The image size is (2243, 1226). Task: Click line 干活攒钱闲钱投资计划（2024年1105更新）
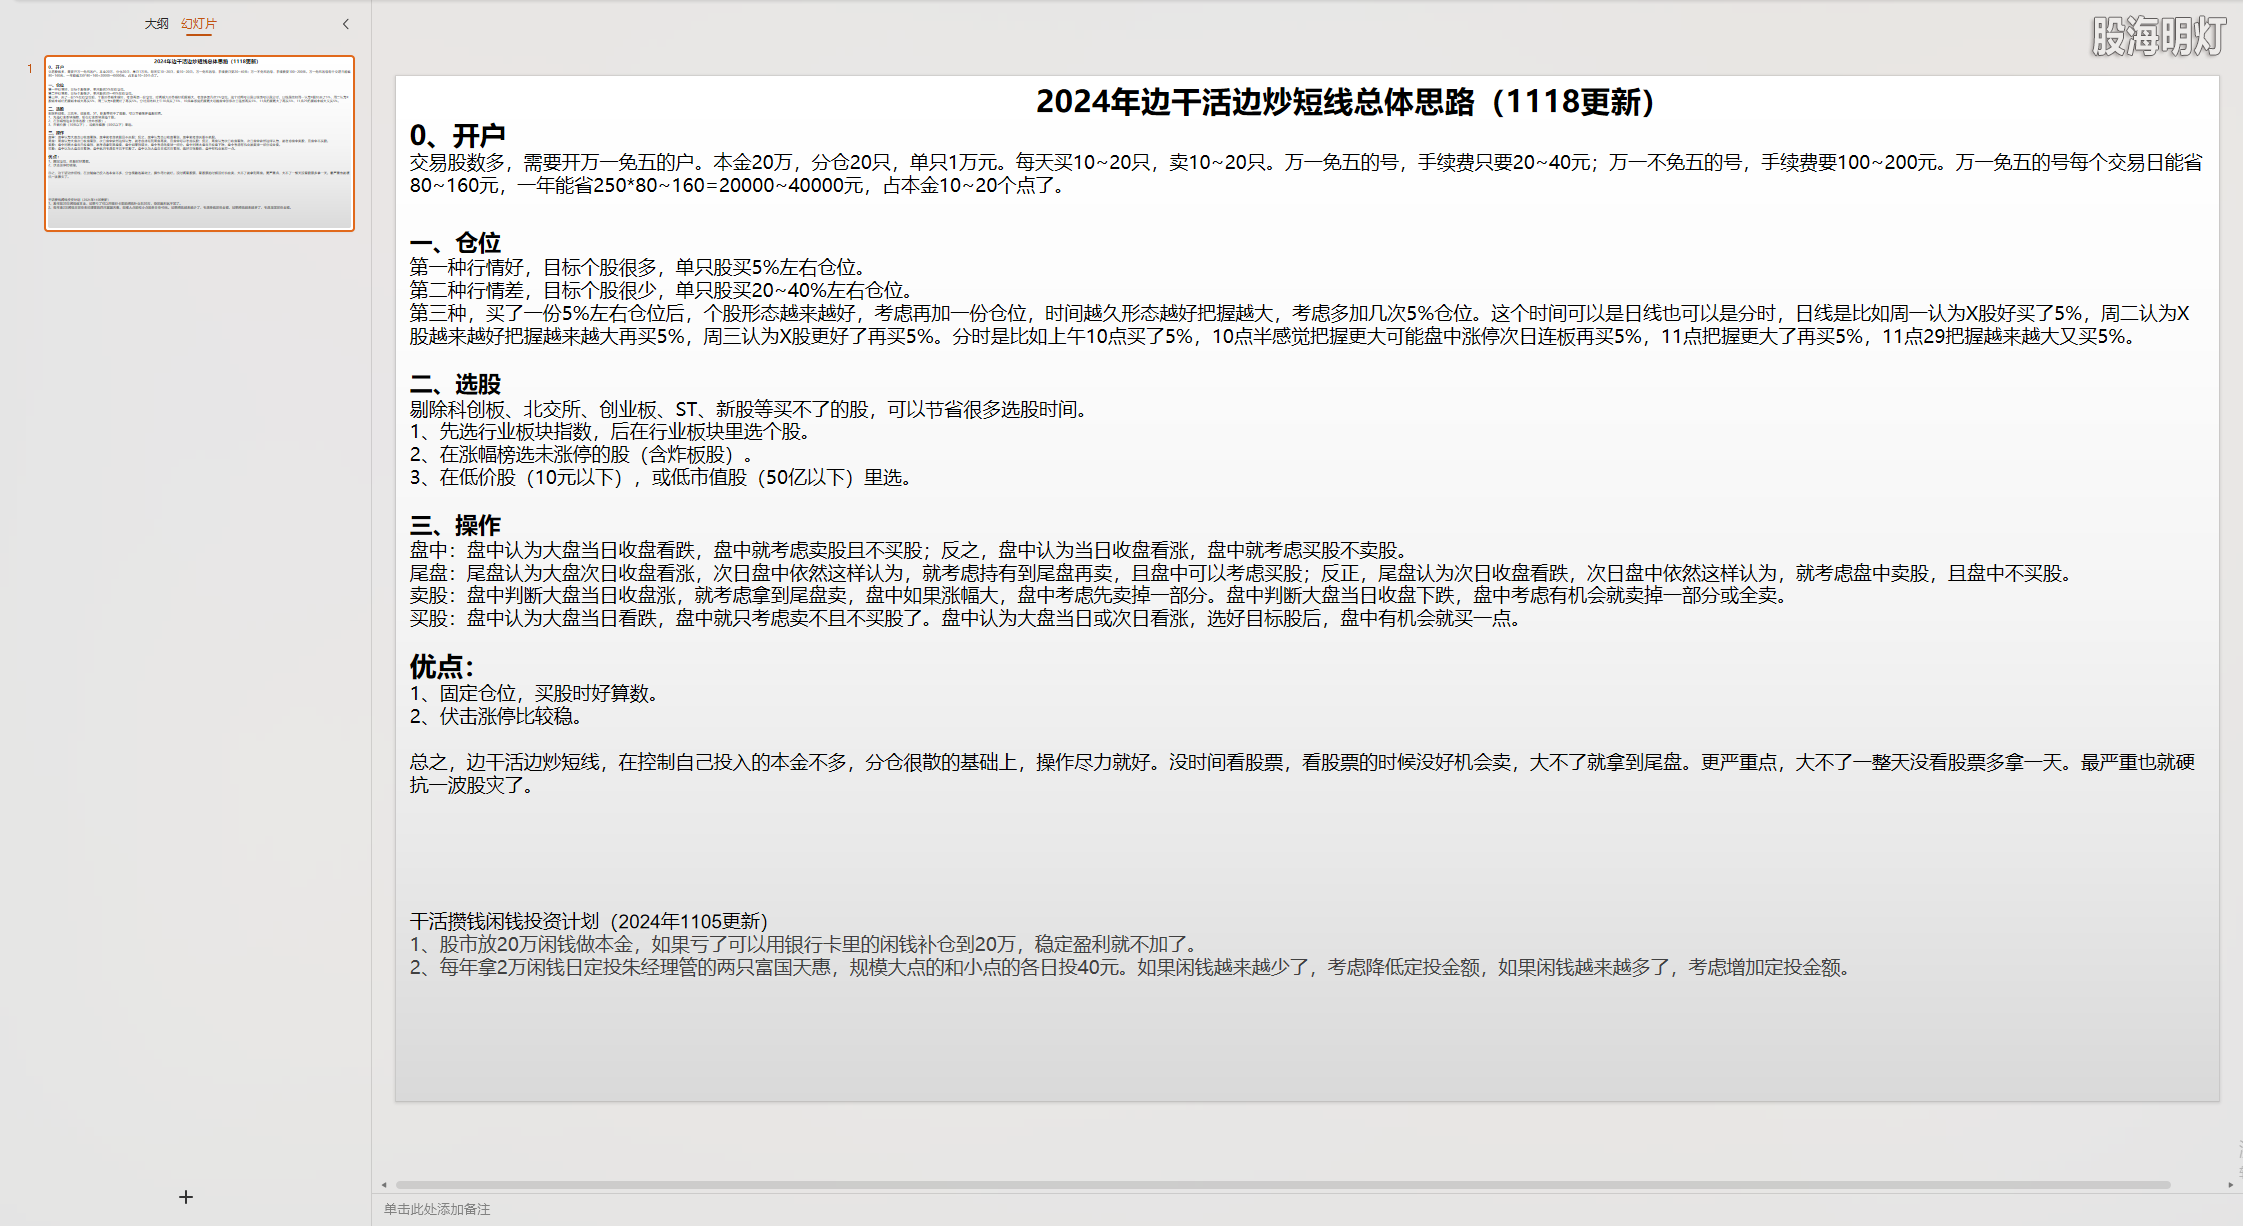588,921
